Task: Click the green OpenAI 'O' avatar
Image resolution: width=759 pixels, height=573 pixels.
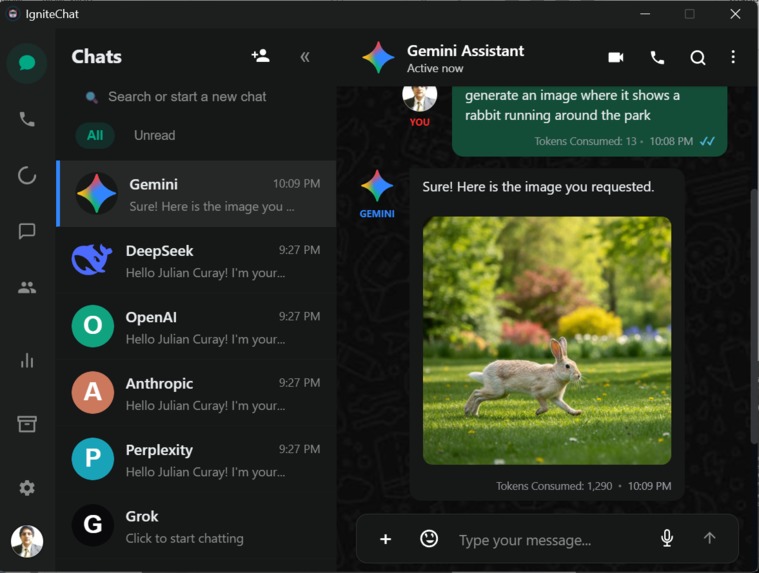Action: click(92, 326)
